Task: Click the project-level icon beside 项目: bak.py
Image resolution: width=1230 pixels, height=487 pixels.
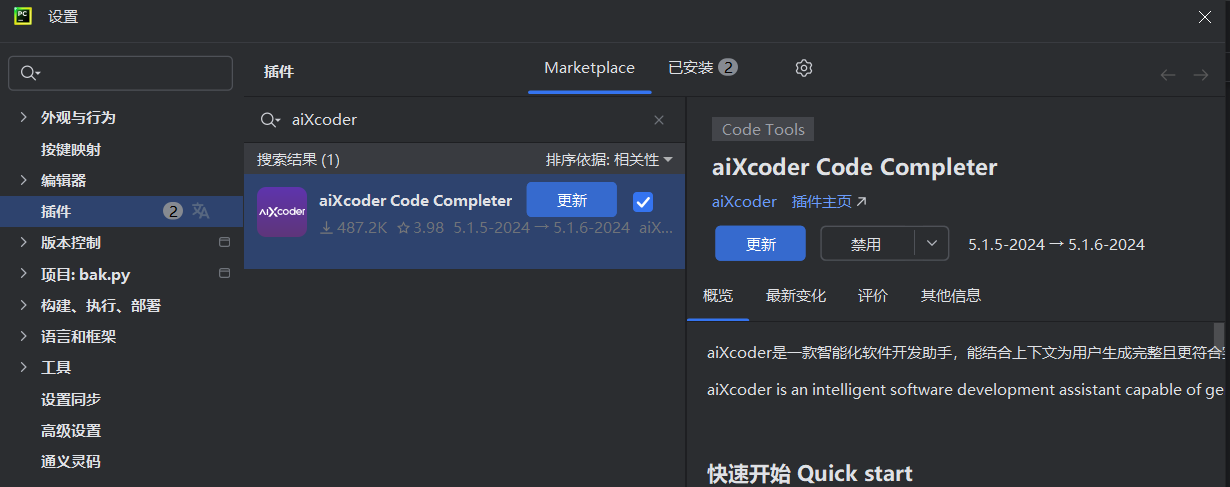Action: coord(224,274)
